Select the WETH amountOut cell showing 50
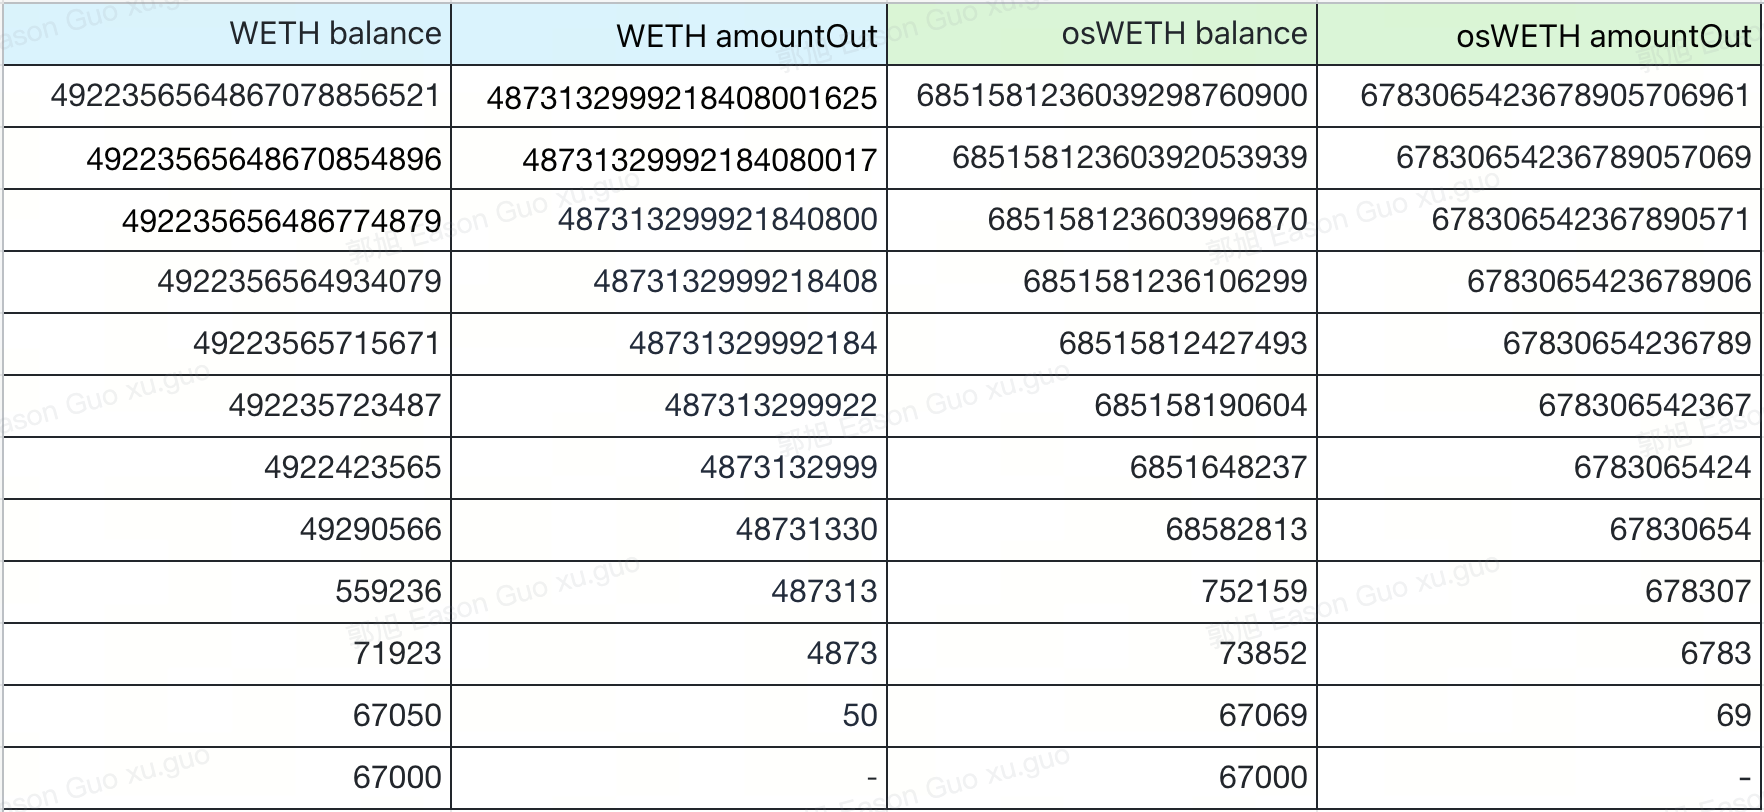The image size is (1764, 812). coord(859,716)
